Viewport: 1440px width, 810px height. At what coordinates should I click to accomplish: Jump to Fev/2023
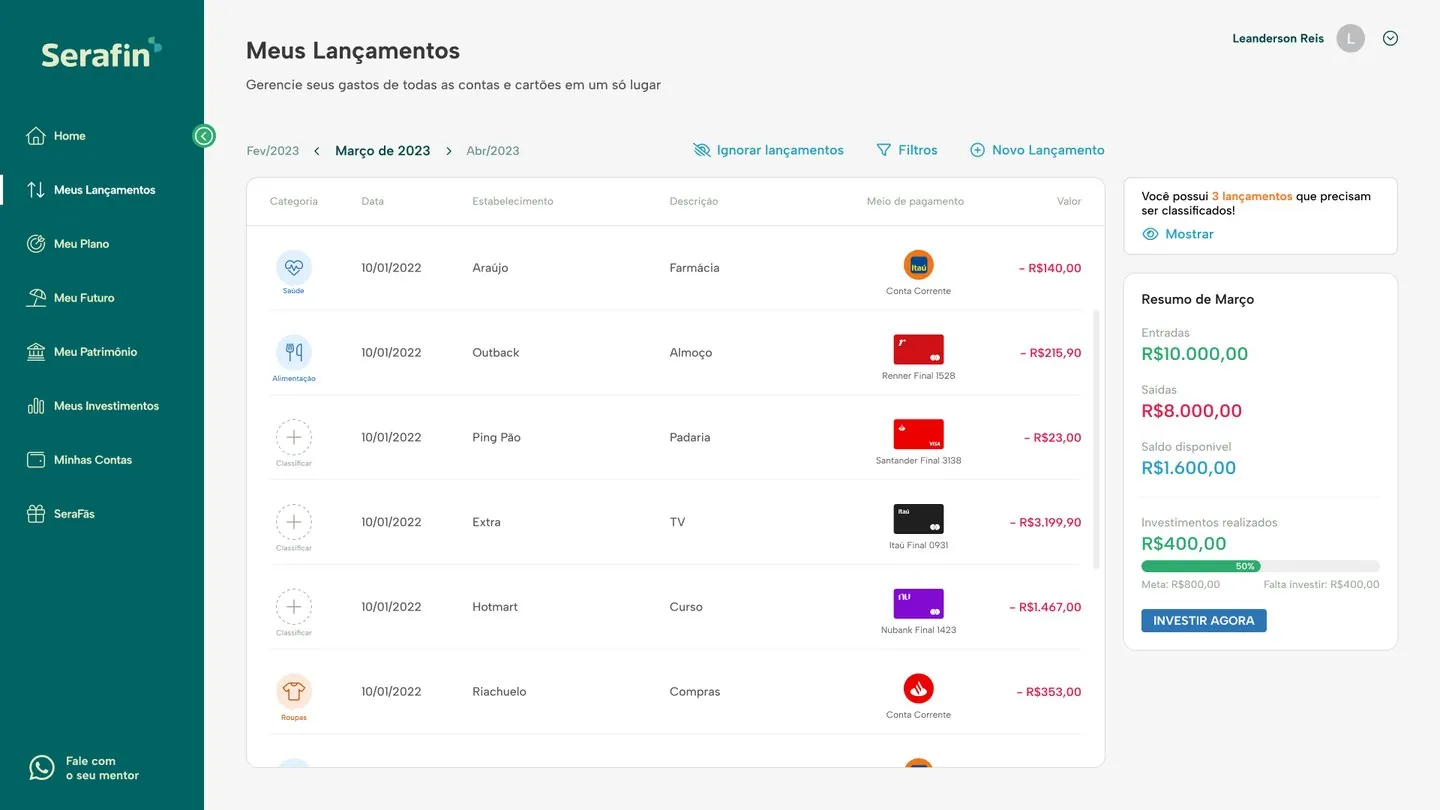[x=273, y=151]
